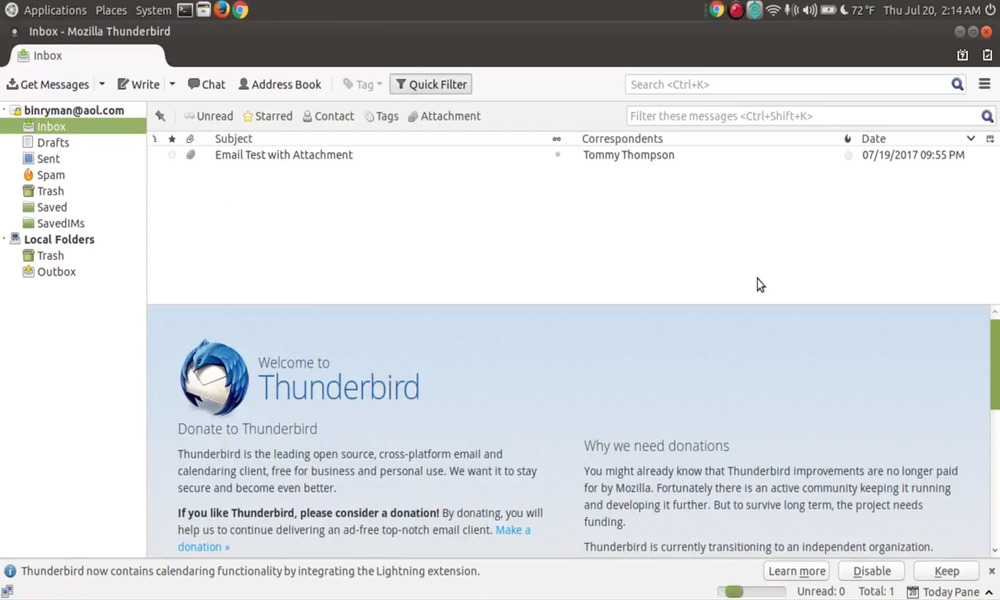Follow the Make a donation link

pyautogui.click(x=513, y=530)
